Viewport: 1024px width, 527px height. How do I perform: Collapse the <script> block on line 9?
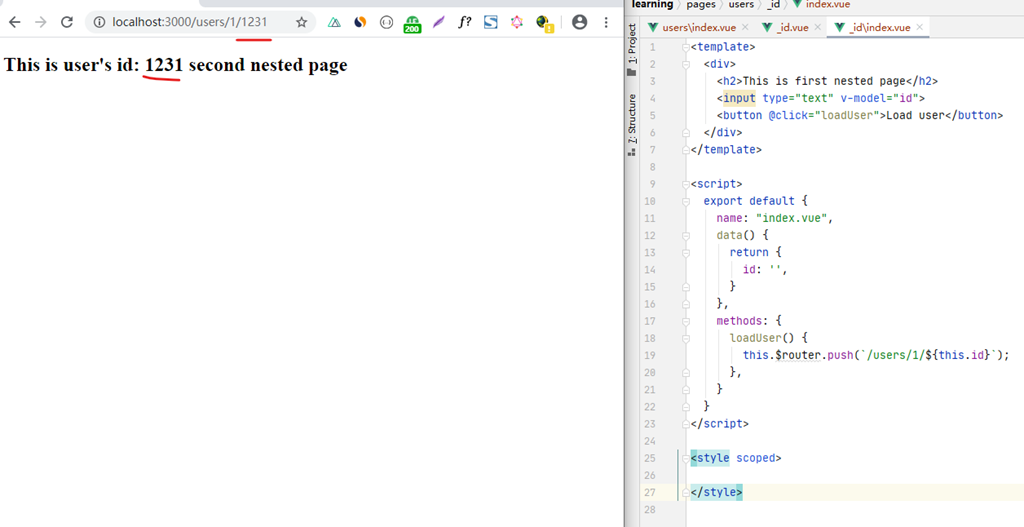click(x=686, y=184)
